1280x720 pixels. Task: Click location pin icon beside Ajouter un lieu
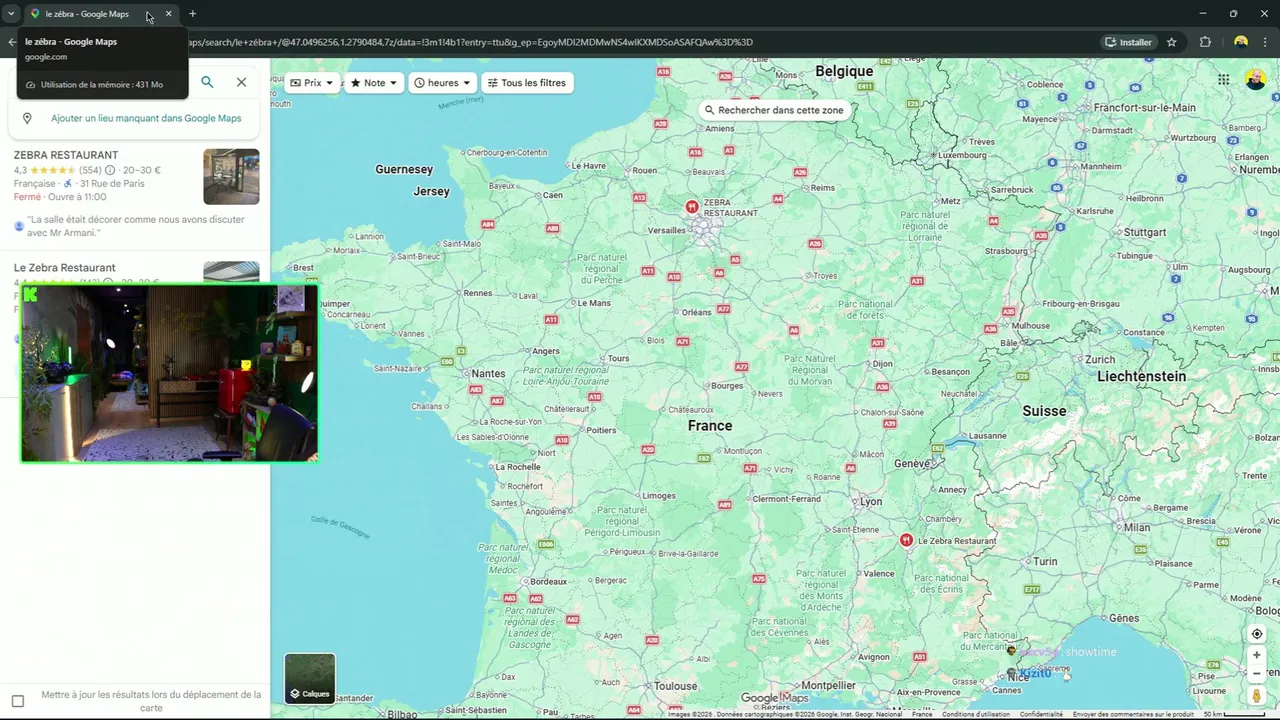(x=27, y=118)
